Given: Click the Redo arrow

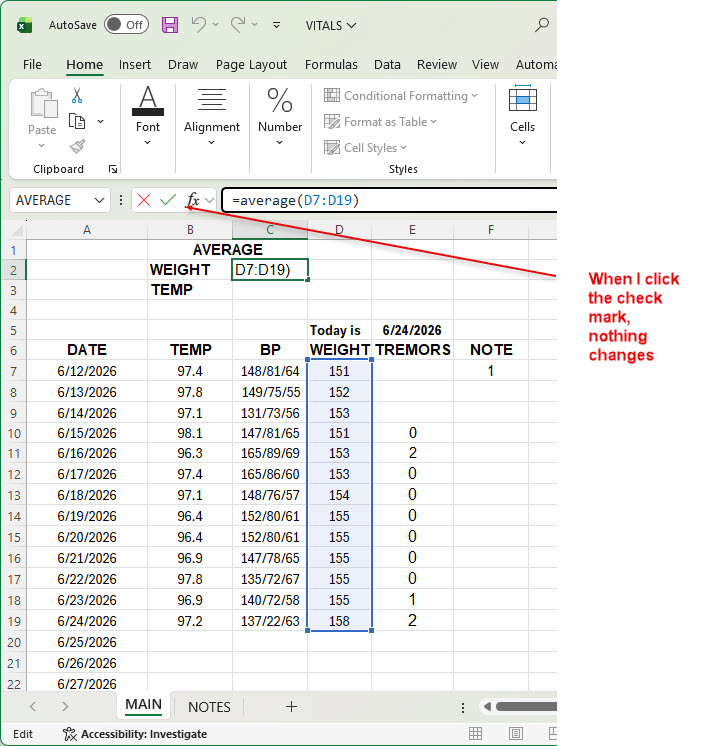Looking at the screenshot, I should point(237,24).
